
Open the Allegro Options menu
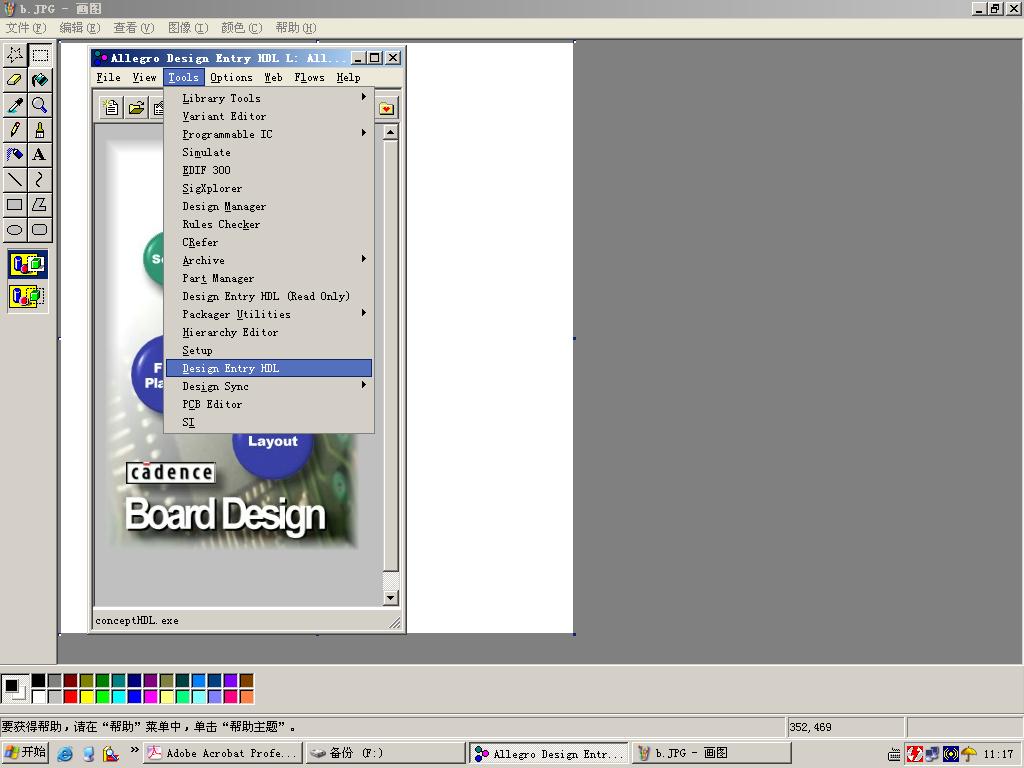point(231,77)
